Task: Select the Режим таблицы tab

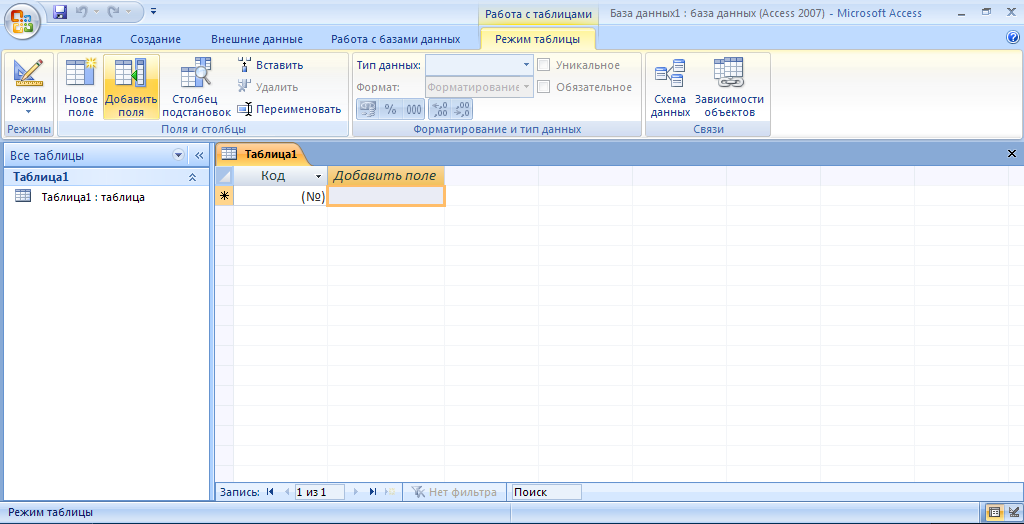Action: coord(537,39)
